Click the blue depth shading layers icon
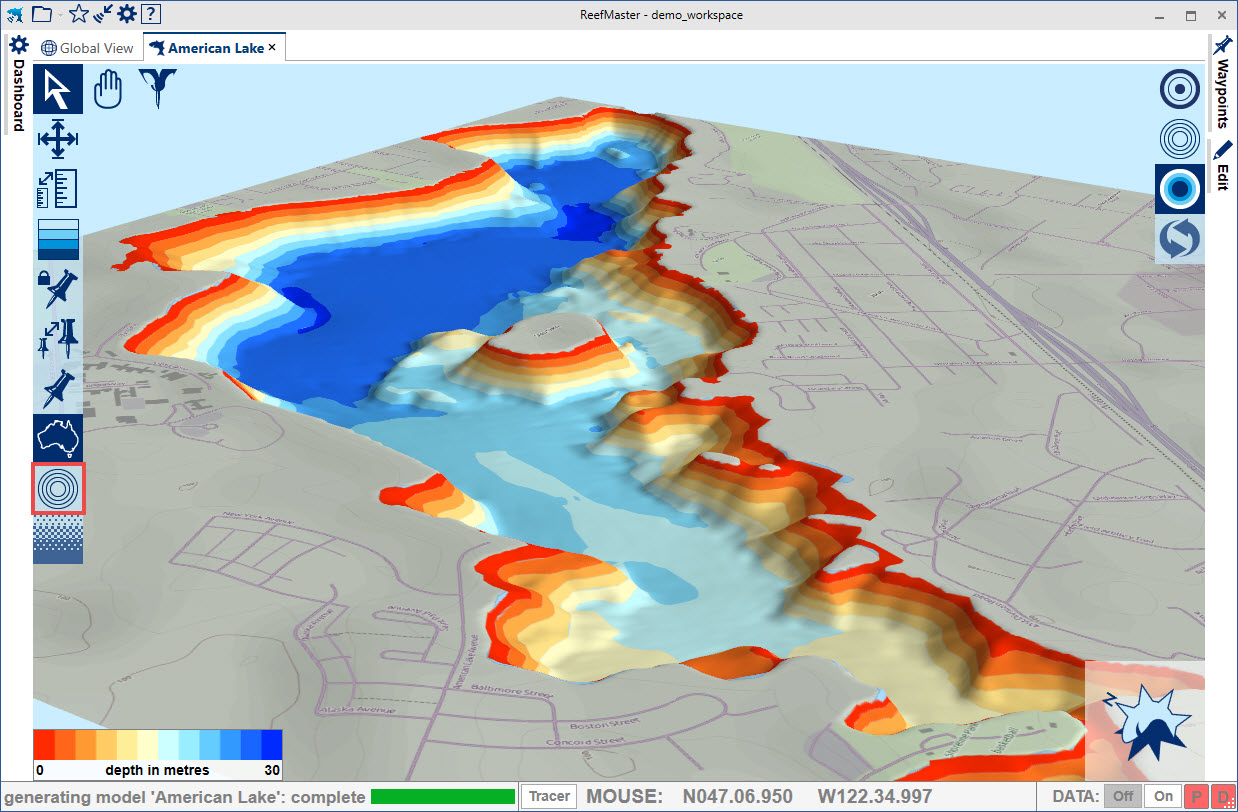This screenshot has width=1238, height=812. (58, 240)
